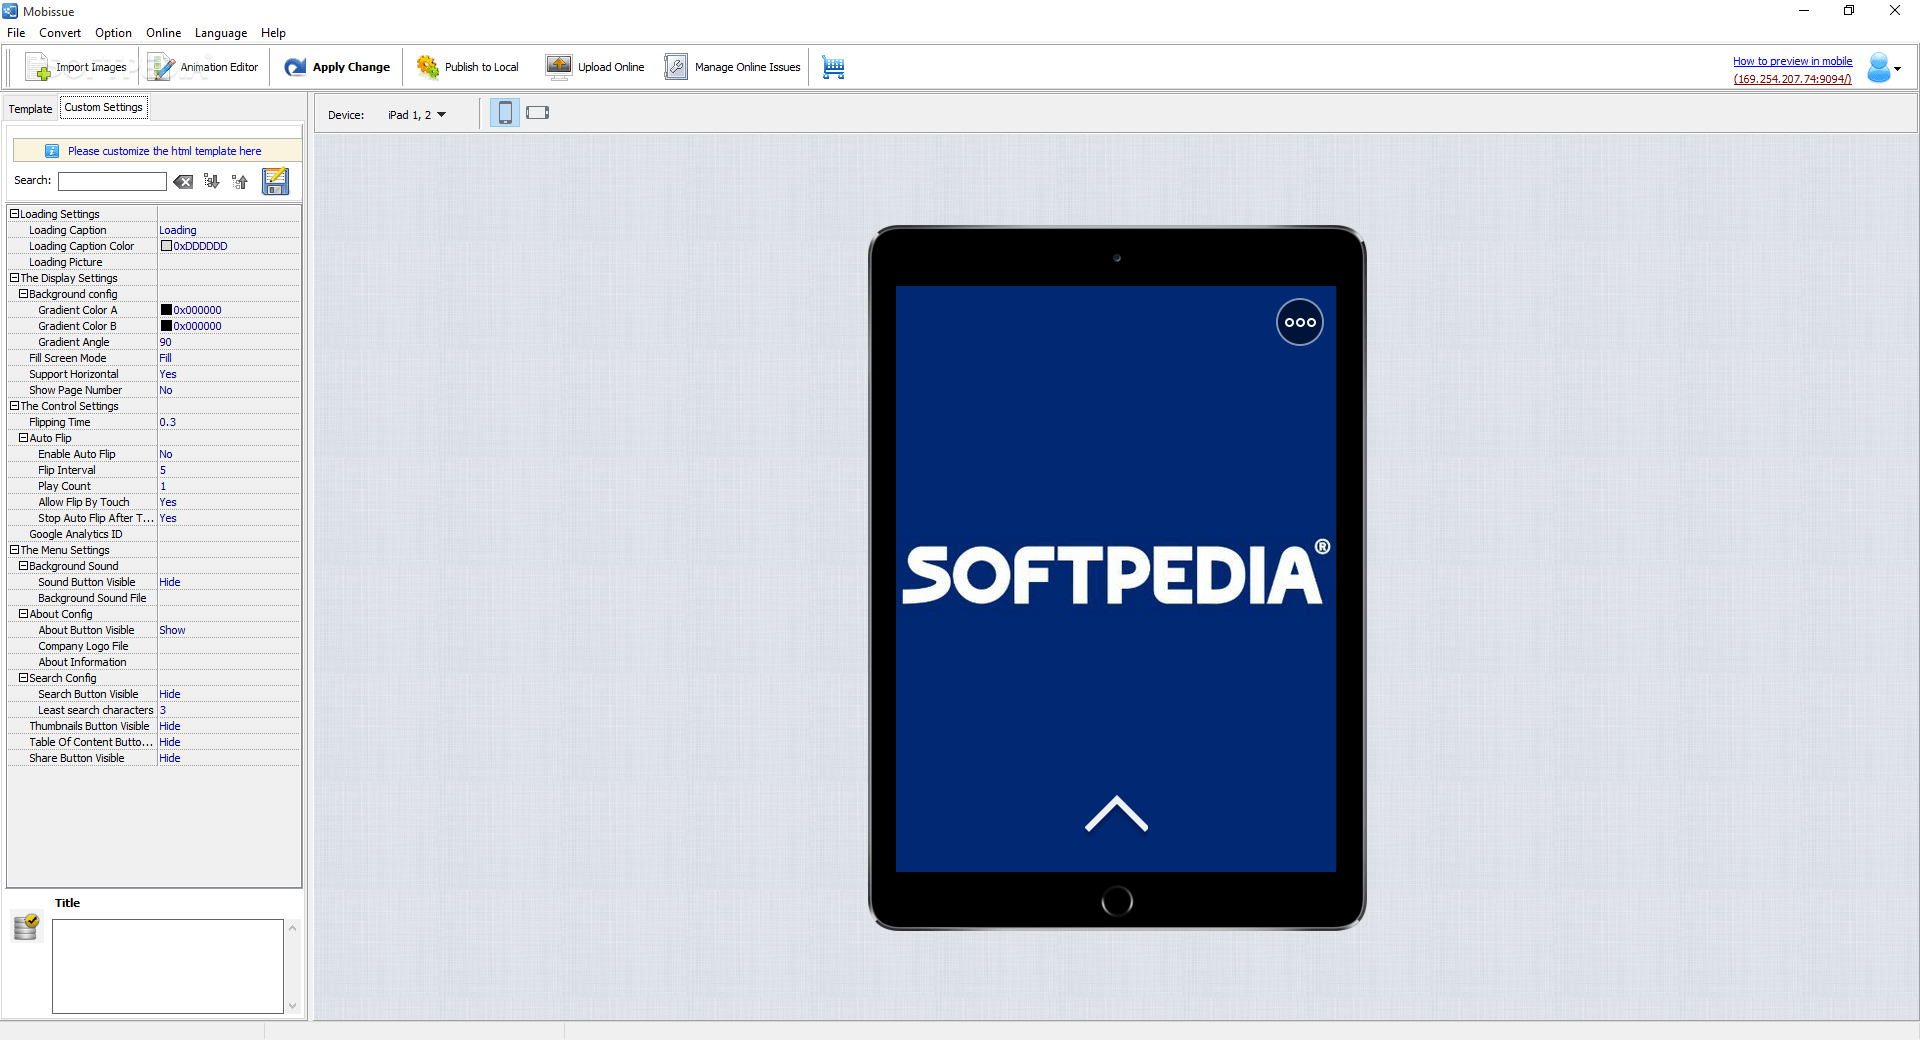
Task: Open the iPad 1, 2 device dropdown
Action: [x=417, y=114]
